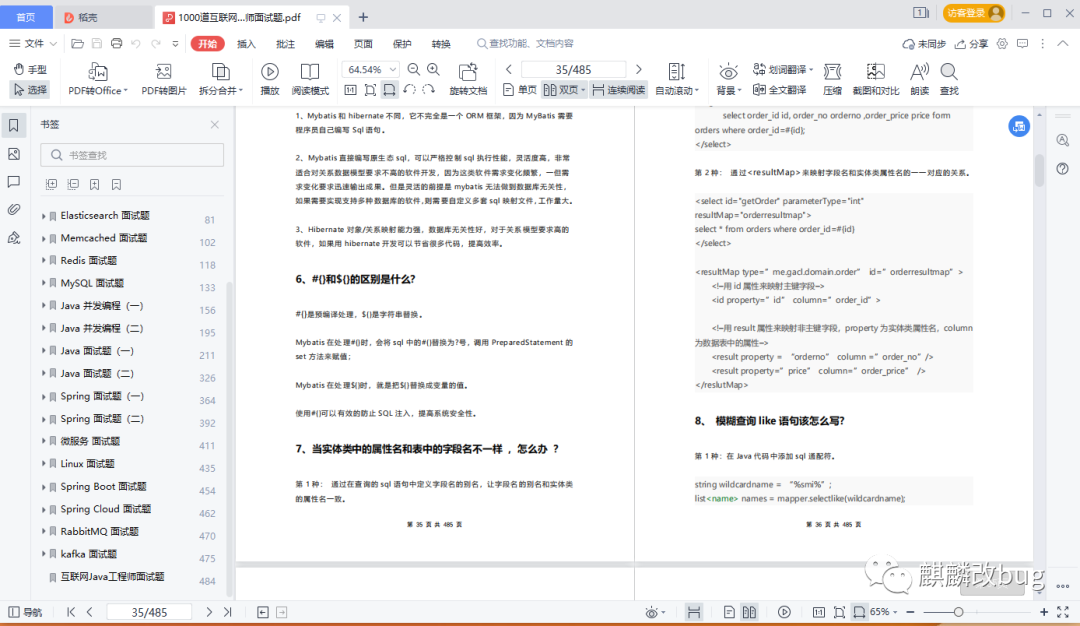Click the new tab plus button
The image size is (1080, 626).
pos(364,17)
